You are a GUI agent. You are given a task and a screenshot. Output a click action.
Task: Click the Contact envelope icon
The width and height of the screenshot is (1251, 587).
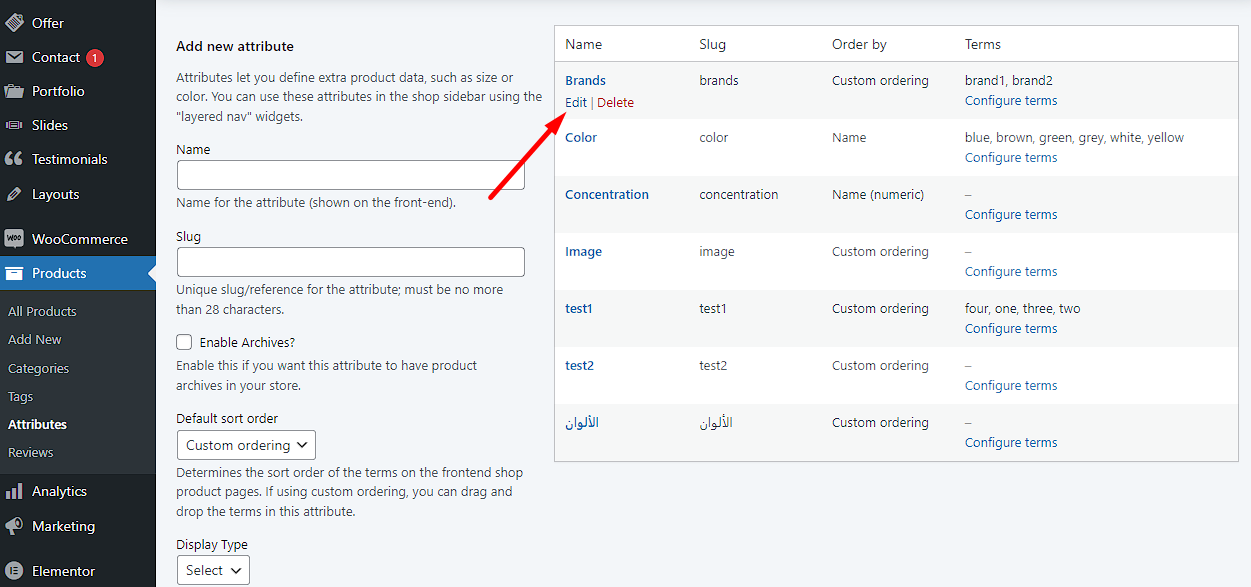[x=14, y=57]
